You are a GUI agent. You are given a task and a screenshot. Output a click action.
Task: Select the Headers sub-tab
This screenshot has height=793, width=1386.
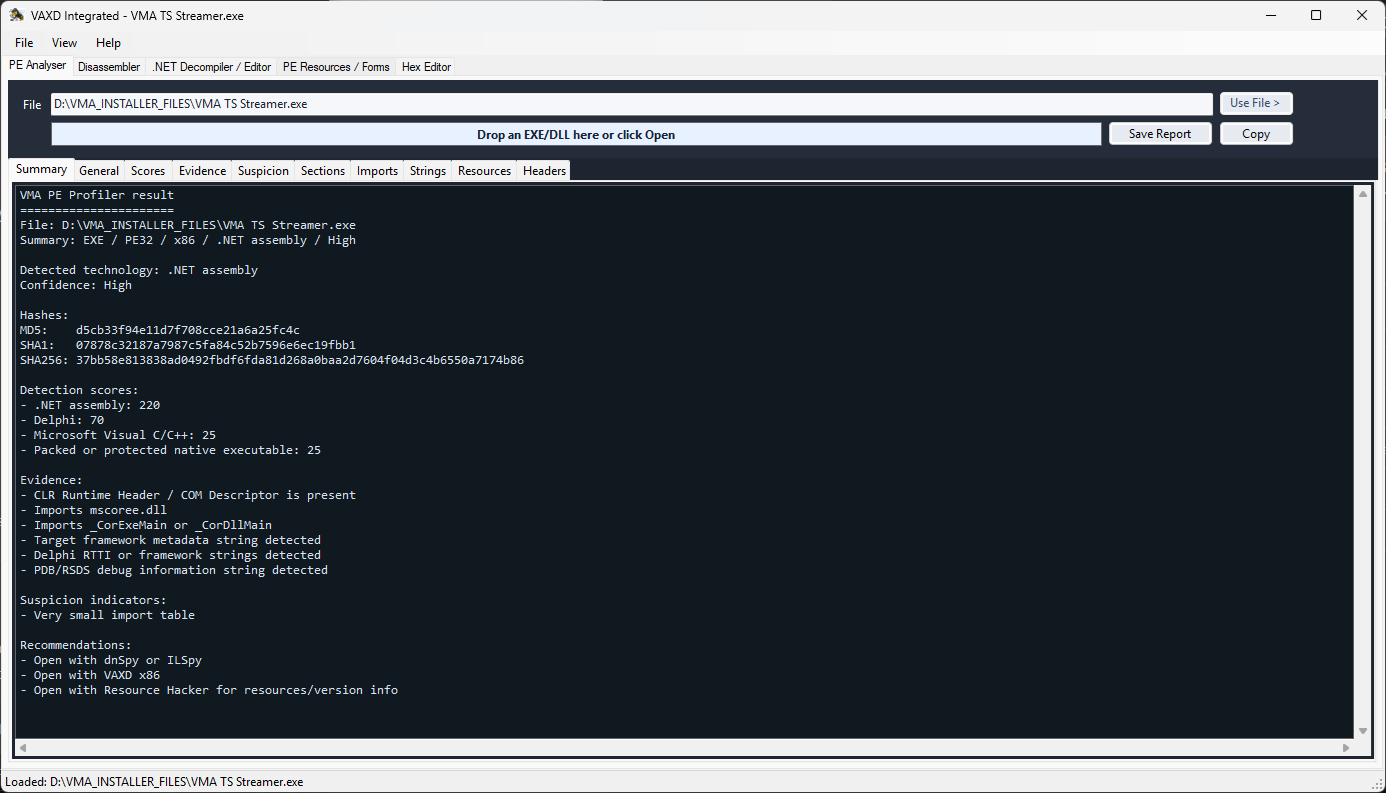(544, 171)
